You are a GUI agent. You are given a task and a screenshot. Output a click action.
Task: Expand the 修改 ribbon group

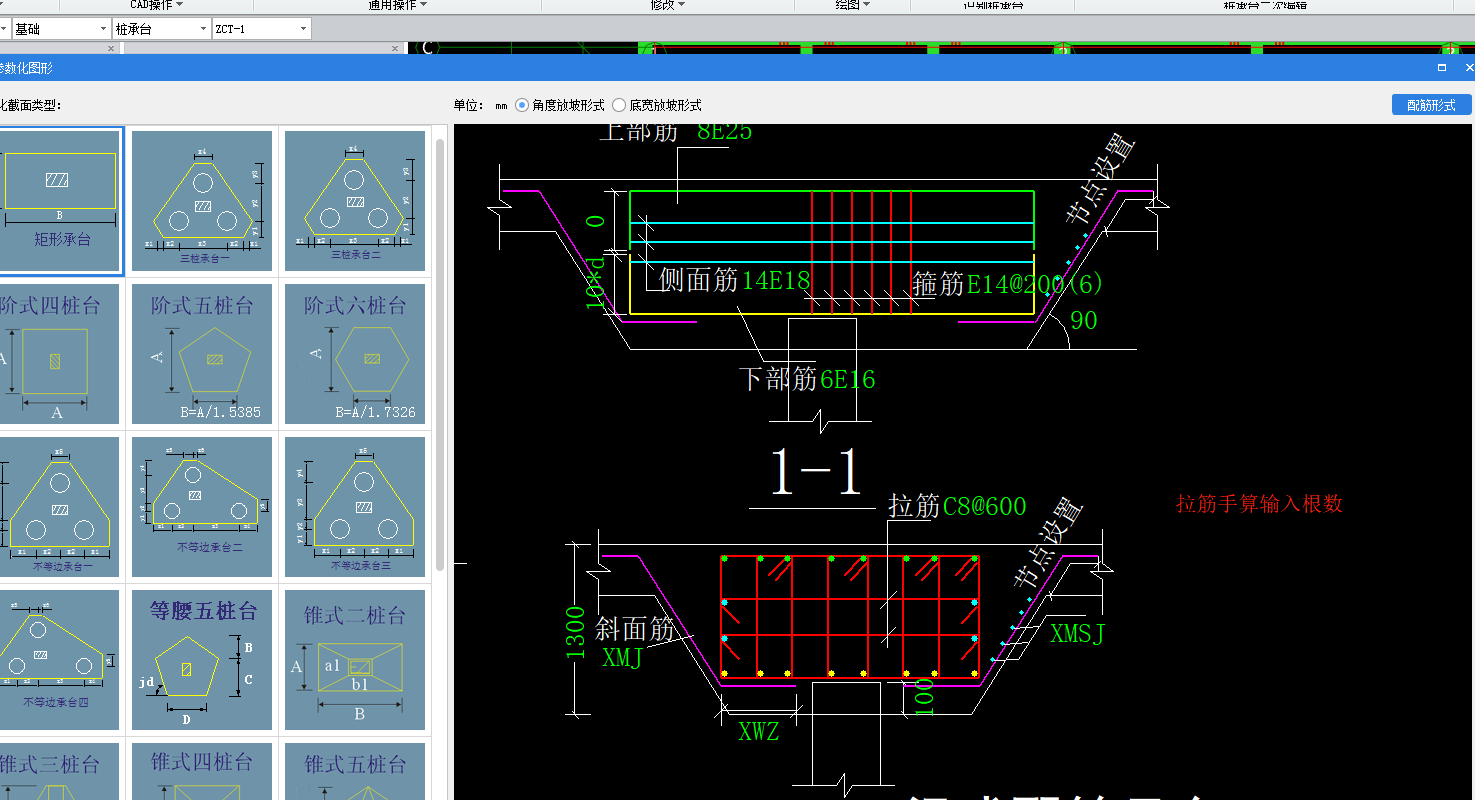[x=668, y=5]
